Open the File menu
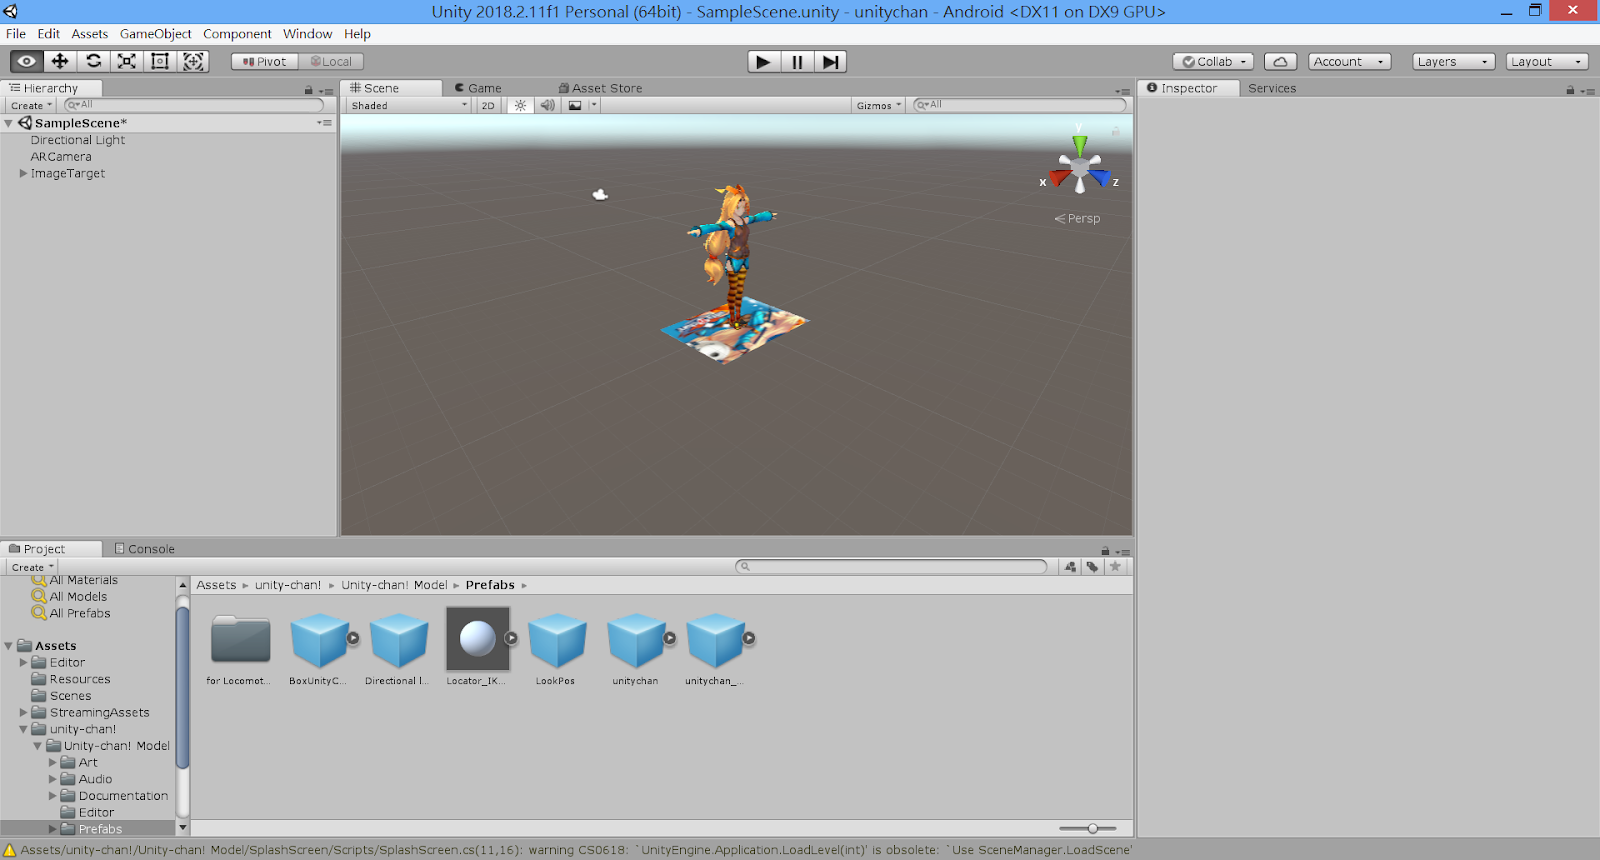 (16, 33)
